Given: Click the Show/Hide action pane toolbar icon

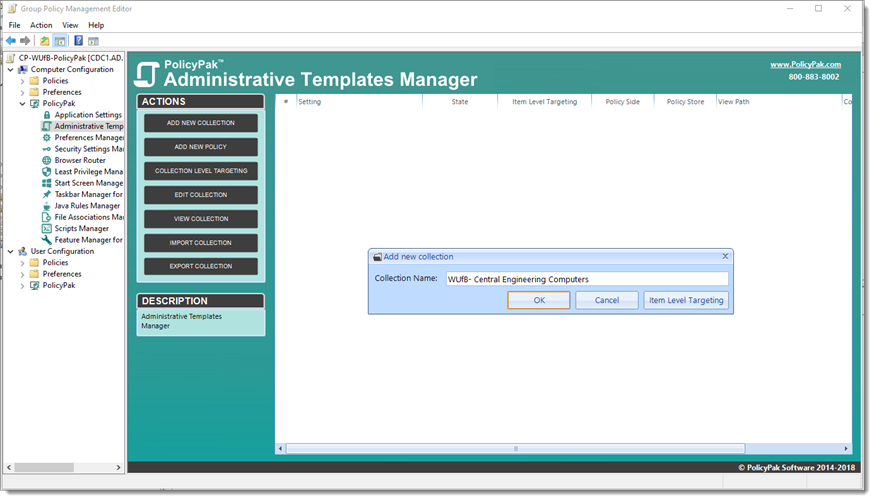Looking at the screenshot, I should tap(93, 41).
